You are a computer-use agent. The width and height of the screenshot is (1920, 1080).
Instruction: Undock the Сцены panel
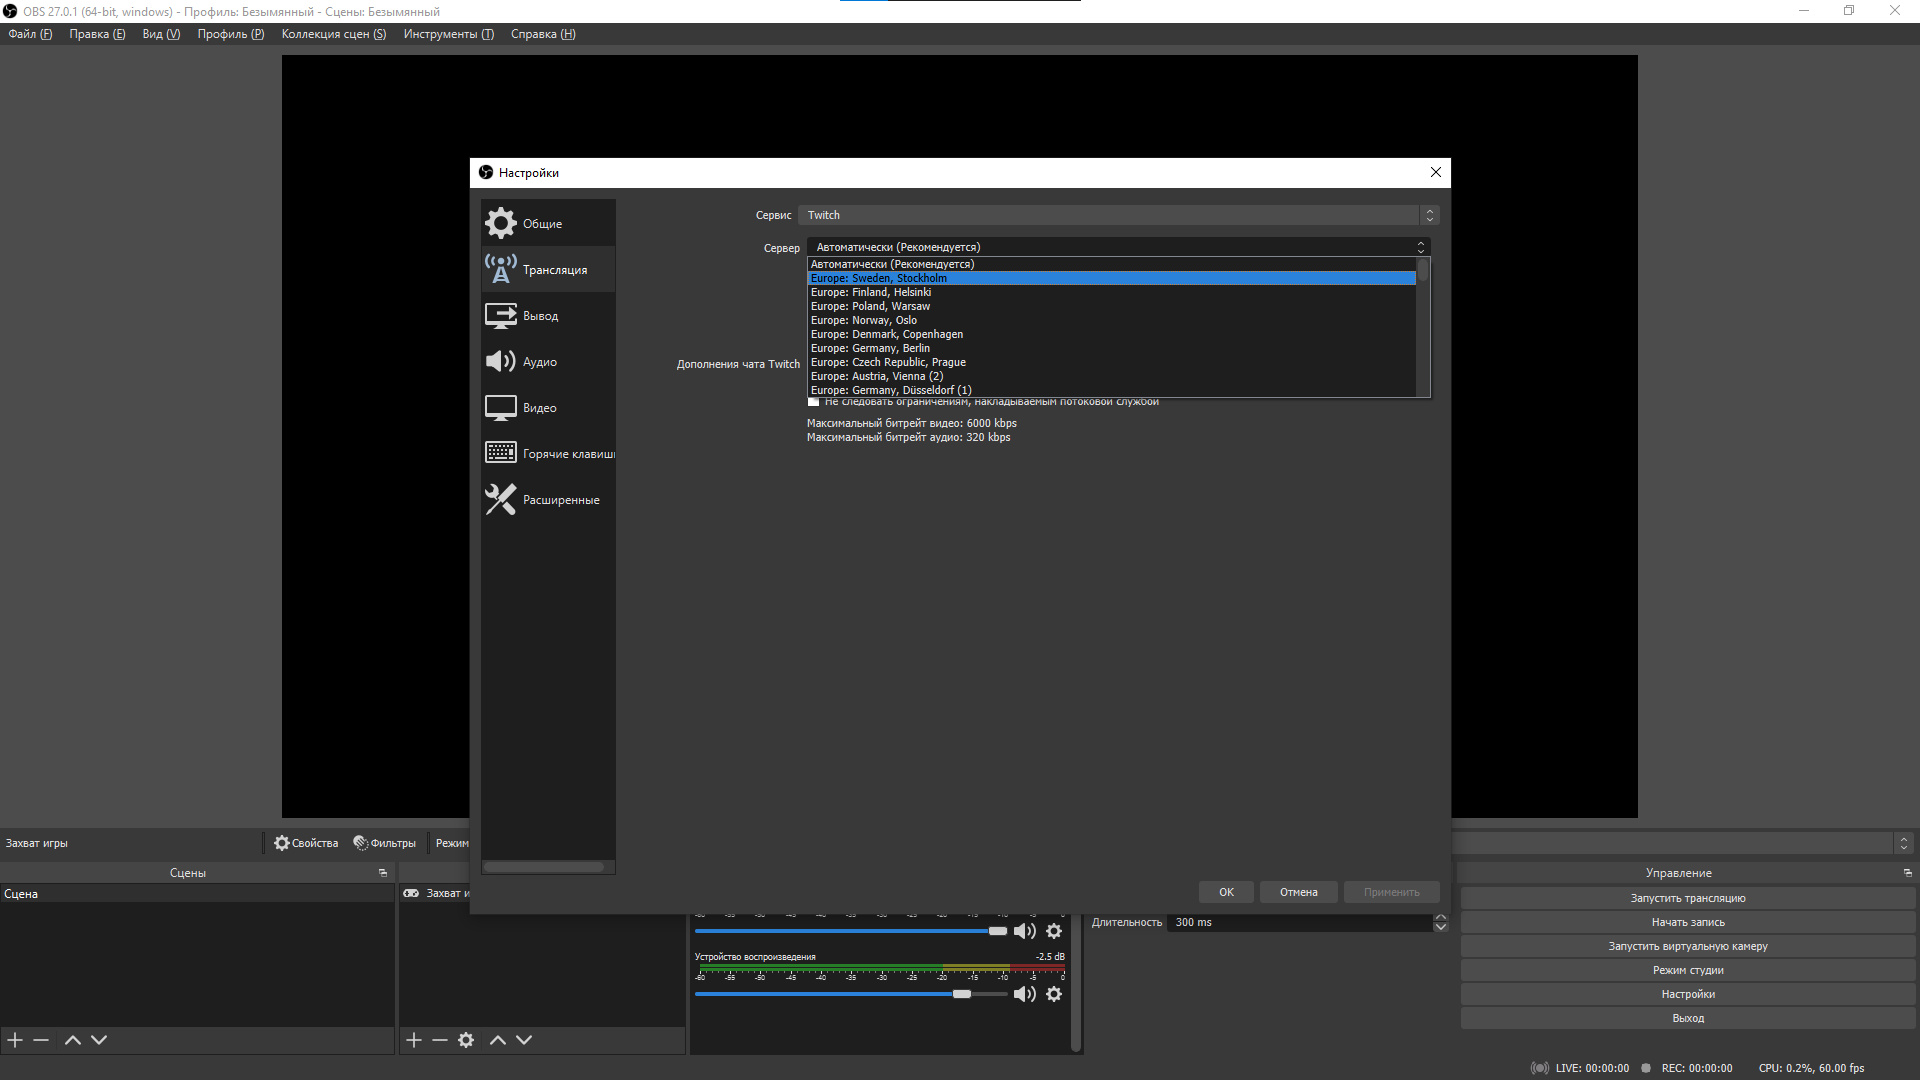(x=382, y=873)
